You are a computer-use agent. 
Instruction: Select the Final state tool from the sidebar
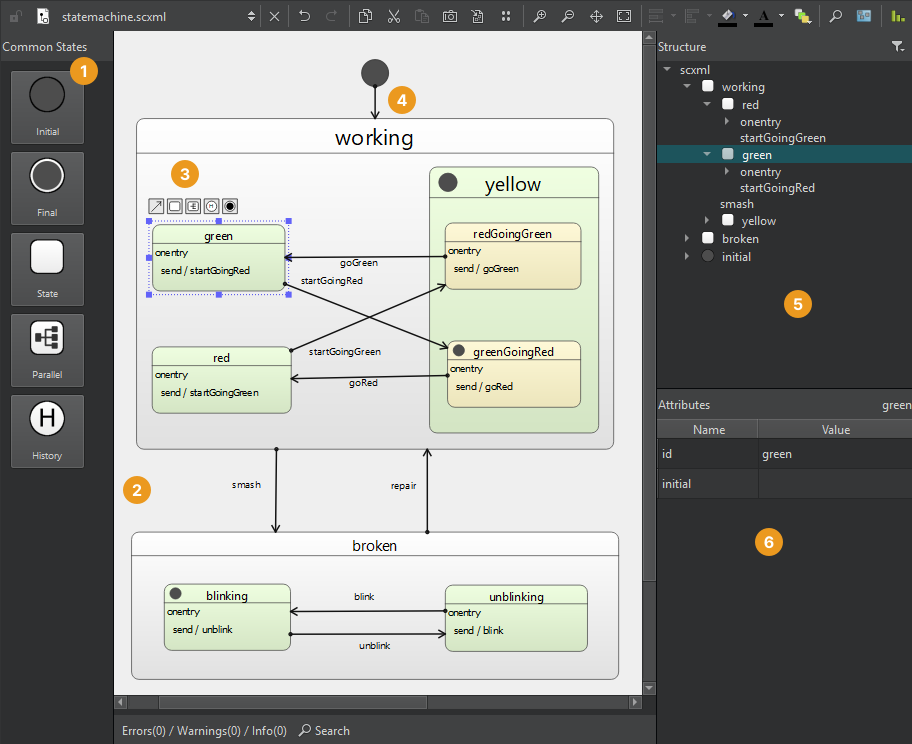pos(47,188)
